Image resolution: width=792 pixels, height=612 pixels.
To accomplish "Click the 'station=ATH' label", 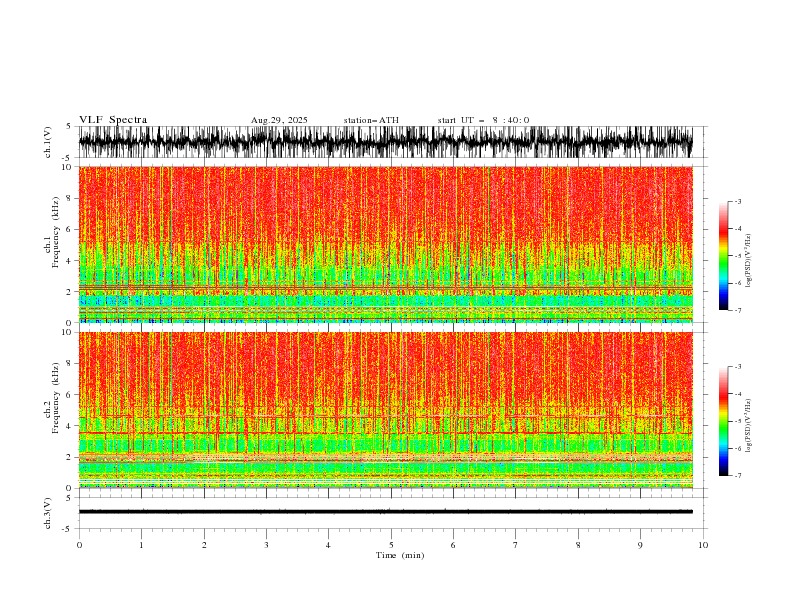I will (x=371, y=120).
